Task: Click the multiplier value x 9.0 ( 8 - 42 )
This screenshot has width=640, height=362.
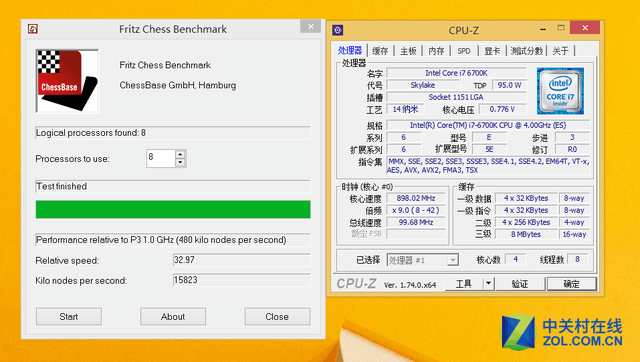Action: point(416,210)
